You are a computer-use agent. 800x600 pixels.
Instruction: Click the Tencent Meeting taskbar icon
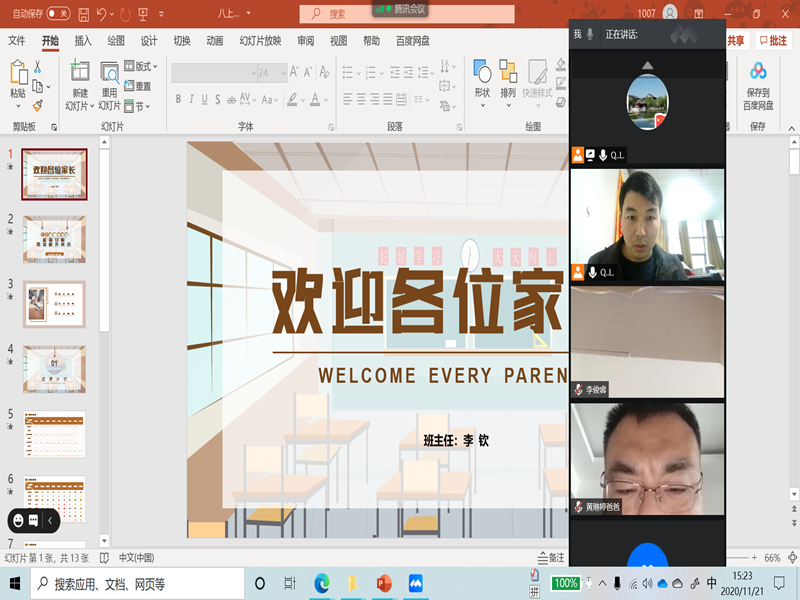pos(415,583)
